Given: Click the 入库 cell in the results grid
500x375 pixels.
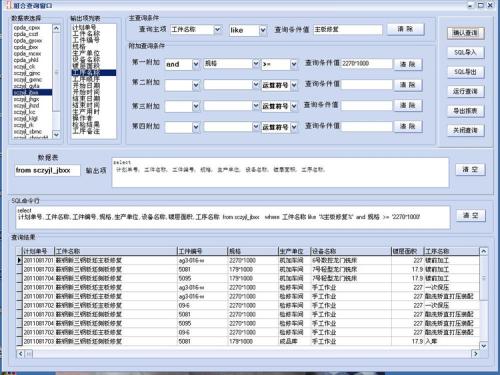Looking at the screenshot, I should click(x=451, y=341).
